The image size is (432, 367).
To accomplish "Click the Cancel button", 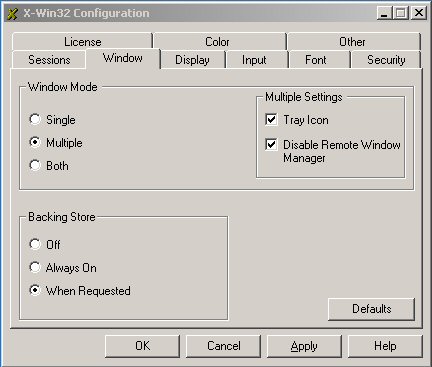I will [223, 346].
